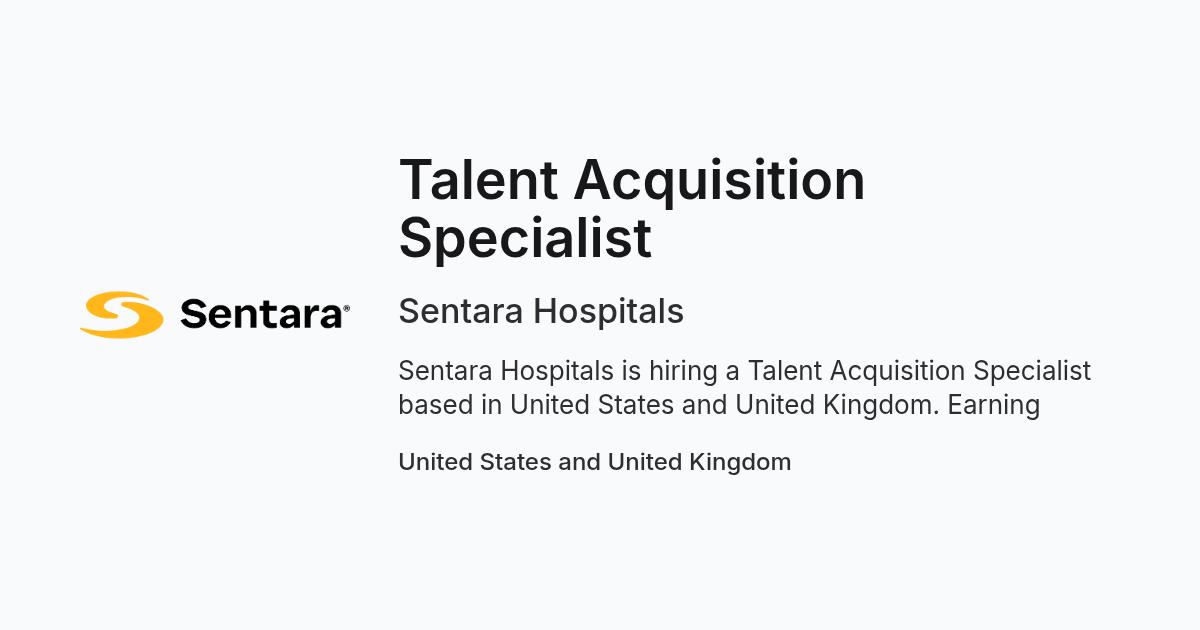
Task: Open the Talent Acquisition Specialist job title
Action: [632, 208]
